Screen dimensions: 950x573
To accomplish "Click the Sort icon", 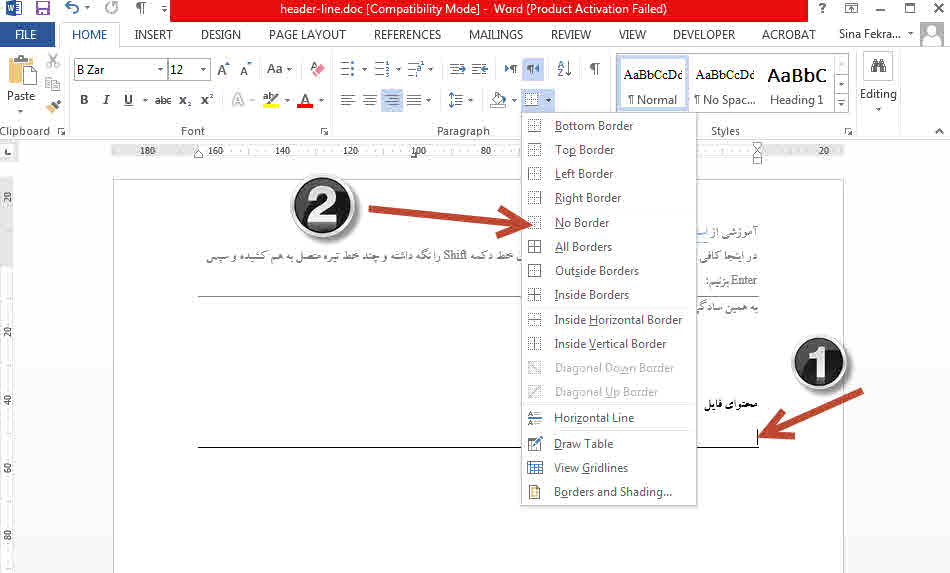I will click(564, 69).
